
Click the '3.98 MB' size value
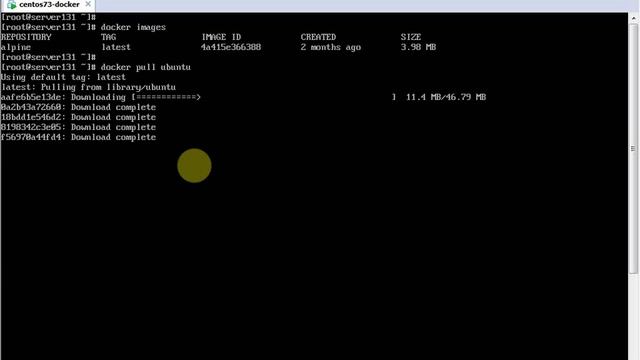point(418,47)
